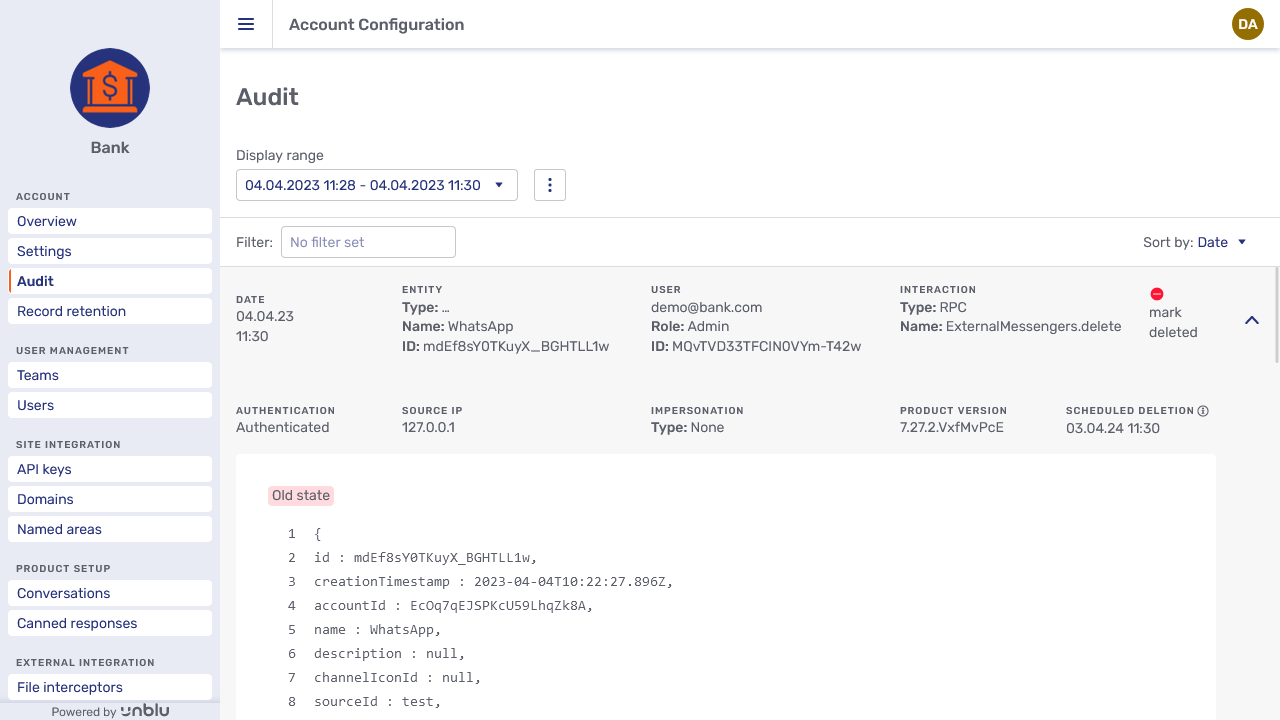
Task: Click the No filter set input field
Action: pos(368,242)
